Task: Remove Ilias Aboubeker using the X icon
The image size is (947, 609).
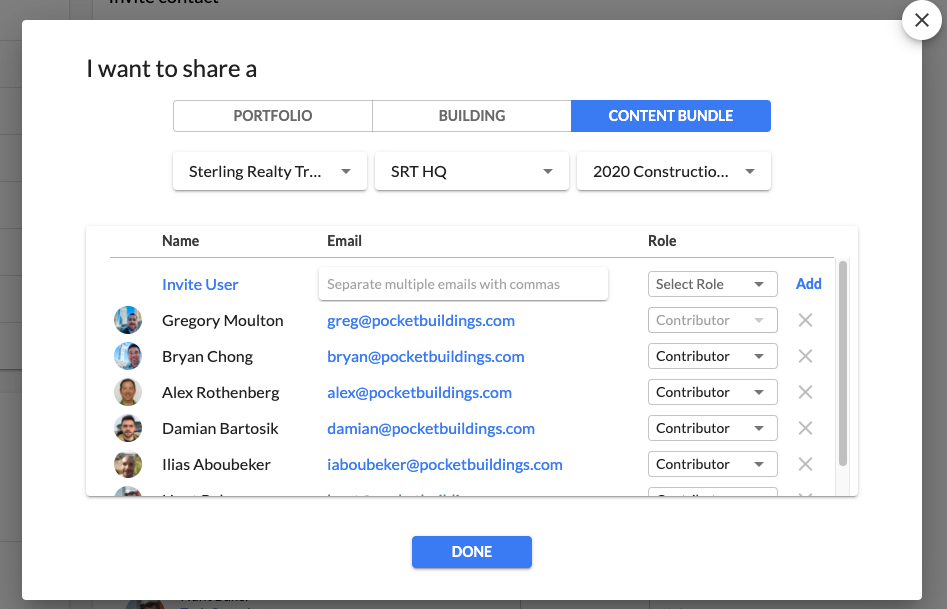Action: [805, 465]
